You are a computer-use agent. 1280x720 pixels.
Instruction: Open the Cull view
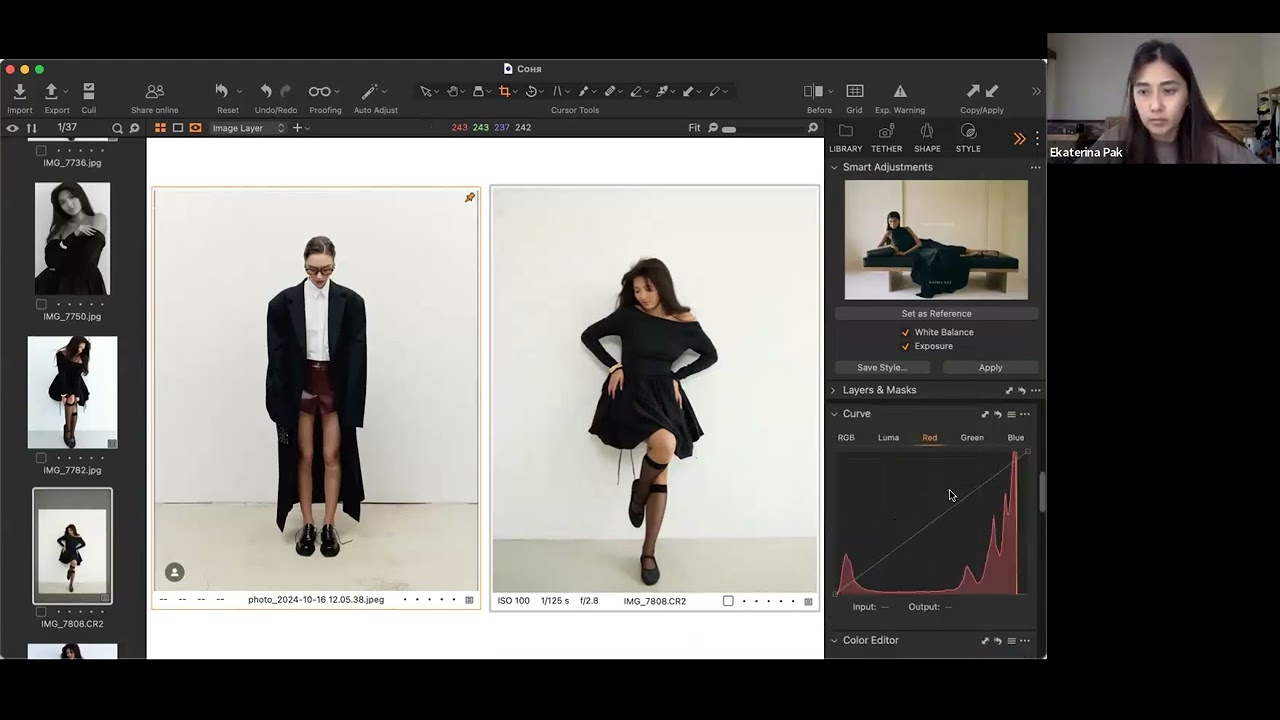point(89,91)
